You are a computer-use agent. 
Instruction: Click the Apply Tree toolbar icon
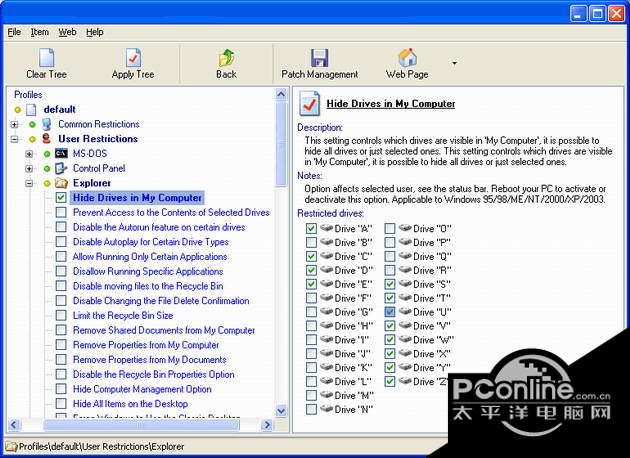pos(133,58)
